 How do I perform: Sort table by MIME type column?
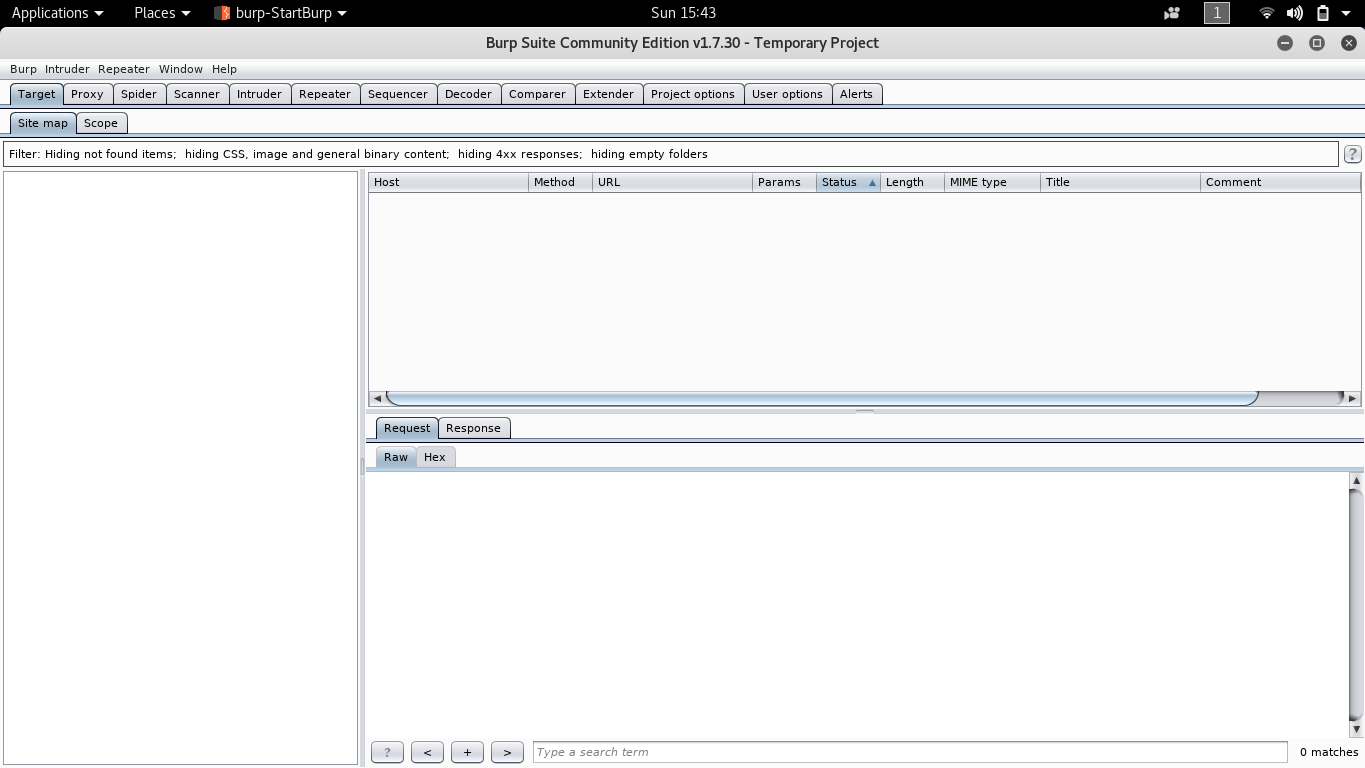tap(992, 182)
